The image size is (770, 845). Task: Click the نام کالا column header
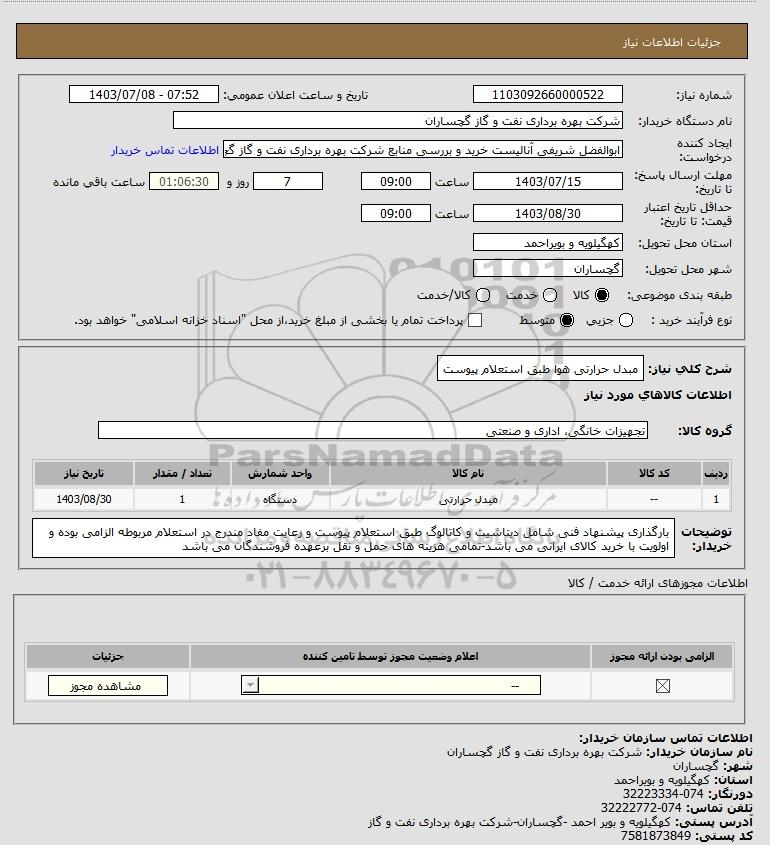[x=468, y=473]
